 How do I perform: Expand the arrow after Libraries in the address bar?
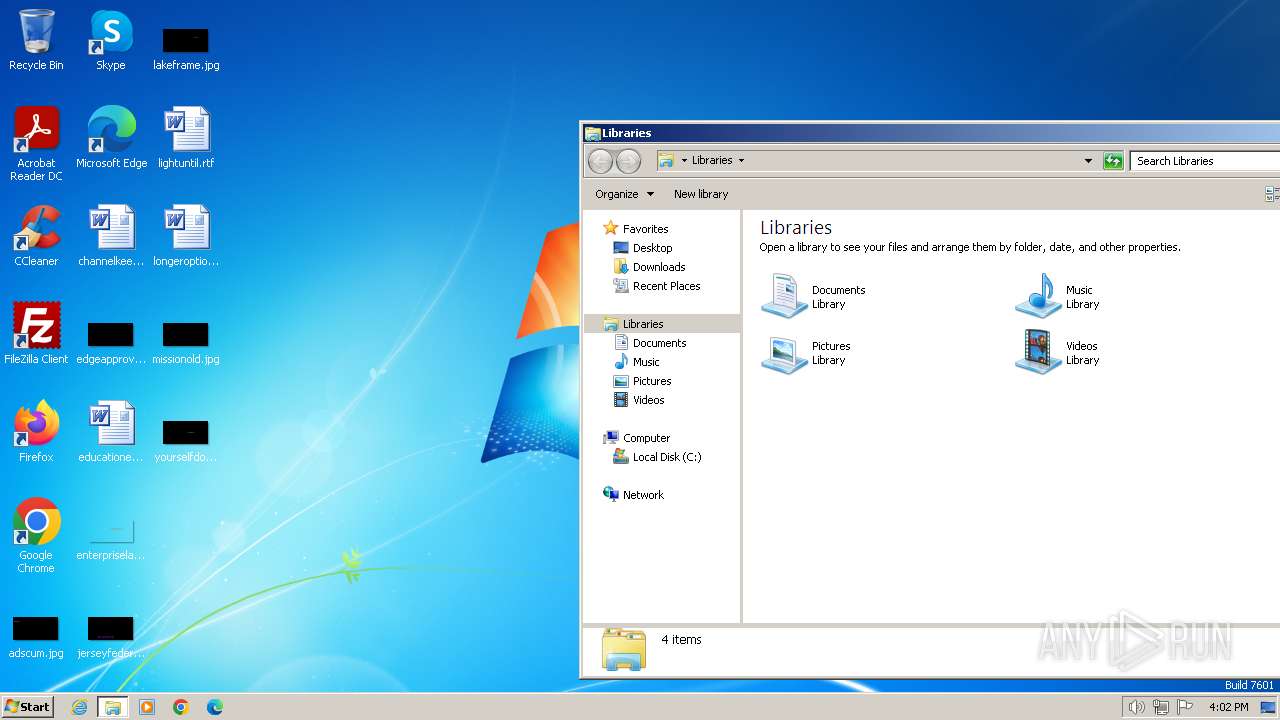[741, 161]
